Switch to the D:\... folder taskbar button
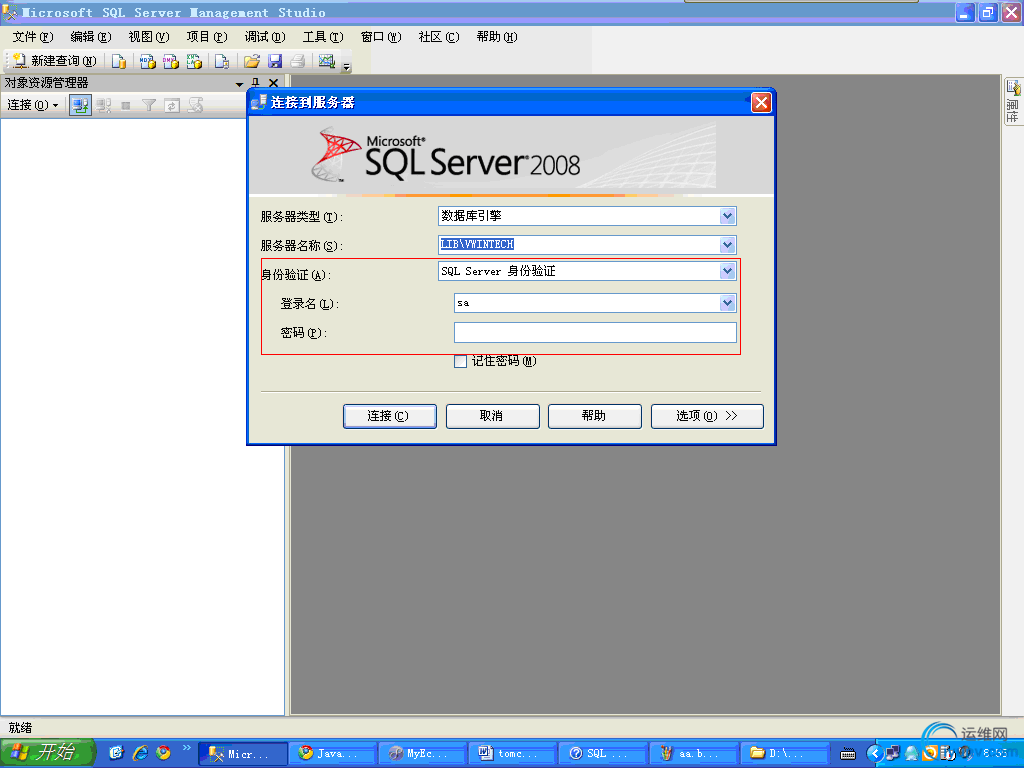 (784, 754)
